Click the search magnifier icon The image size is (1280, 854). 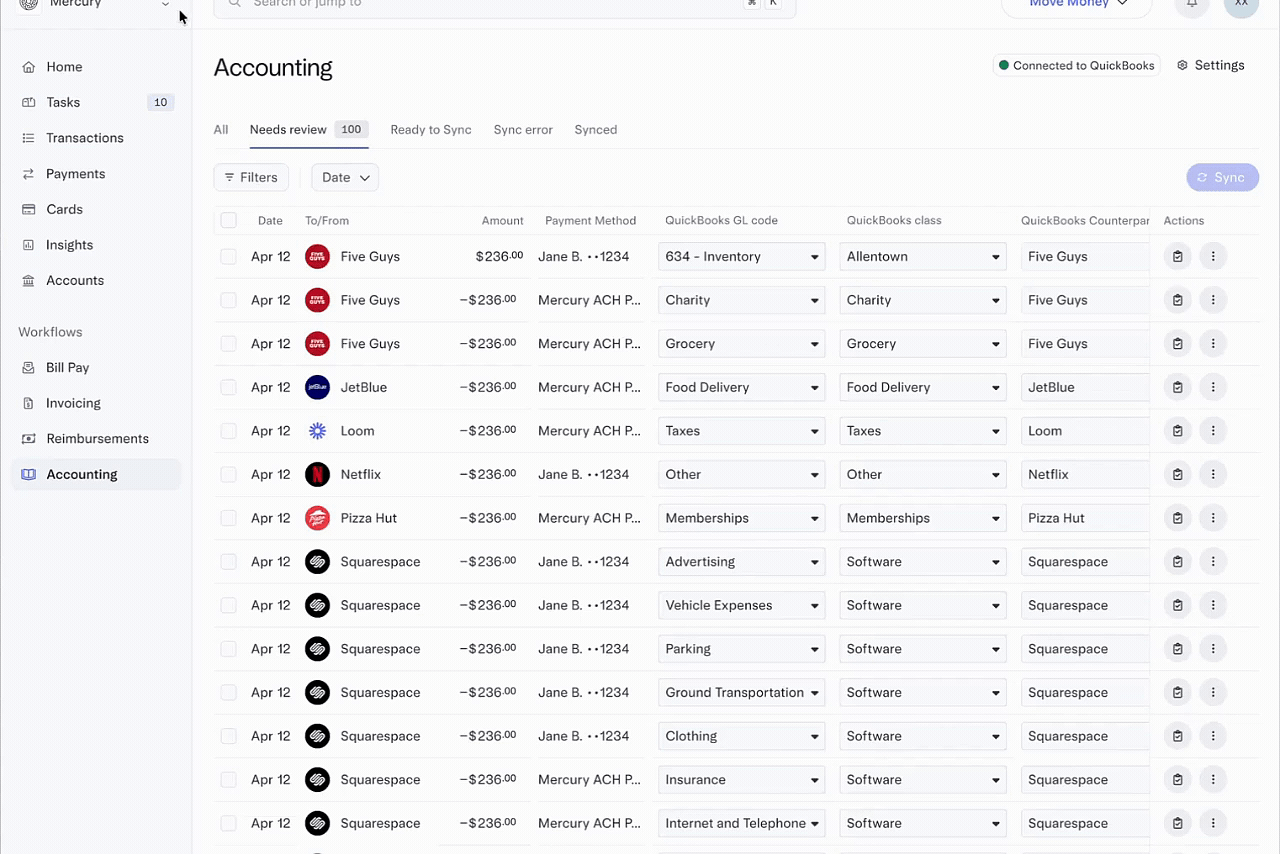234,4
